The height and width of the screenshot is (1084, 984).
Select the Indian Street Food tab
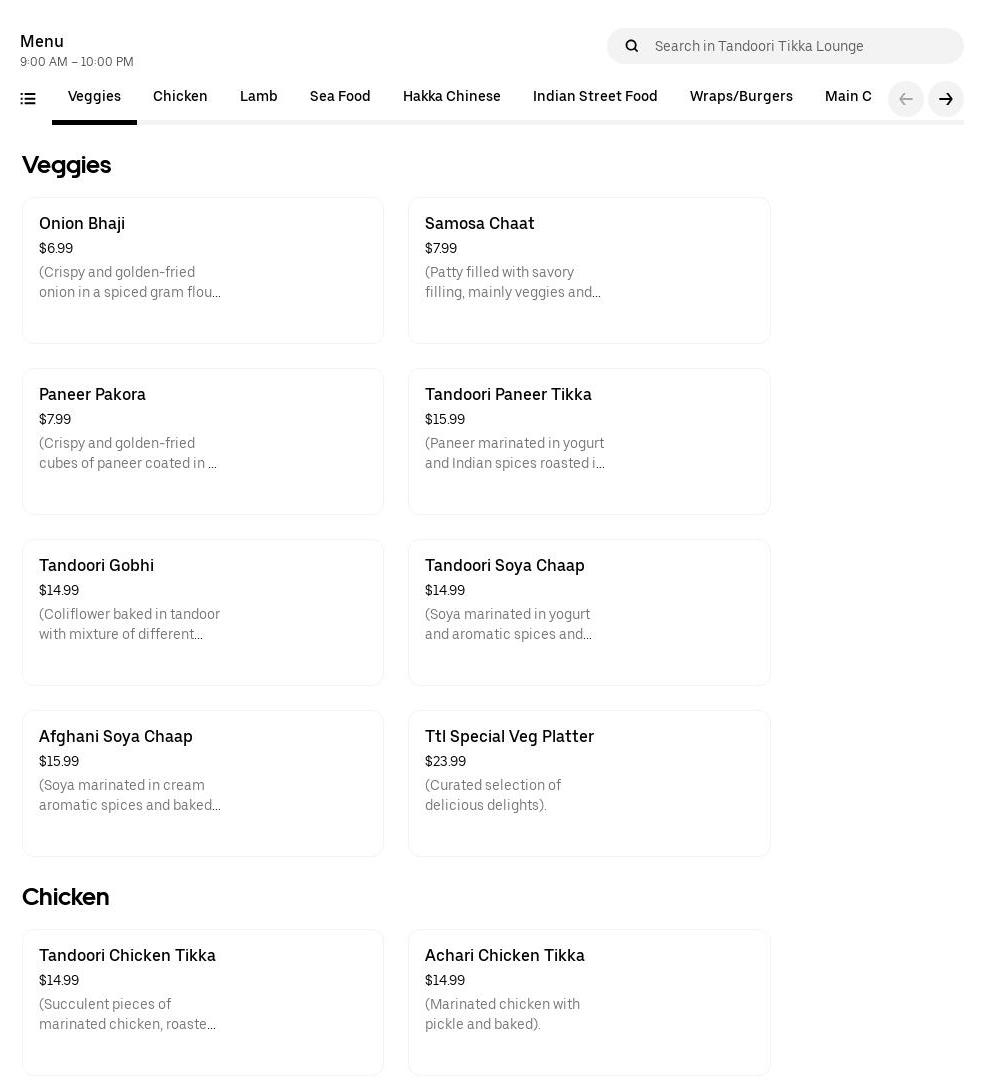(x=595, y=97)
